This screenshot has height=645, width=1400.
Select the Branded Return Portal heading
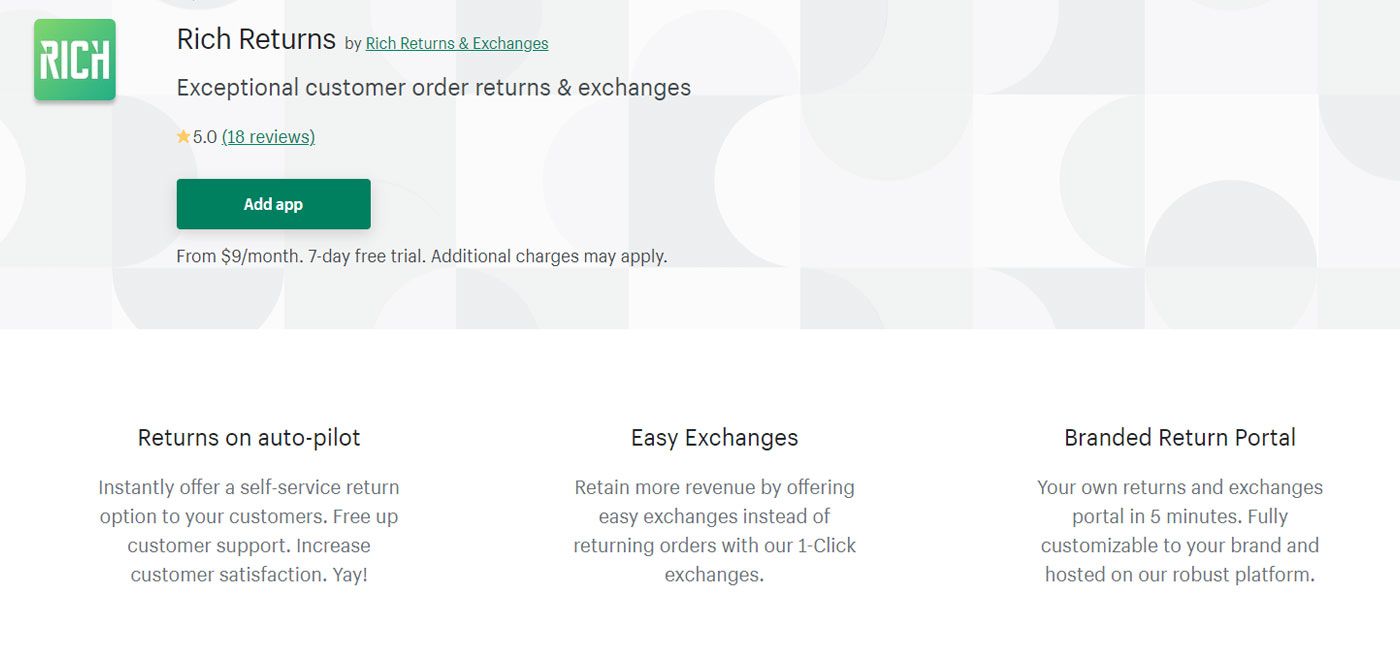click(1180, 437)
